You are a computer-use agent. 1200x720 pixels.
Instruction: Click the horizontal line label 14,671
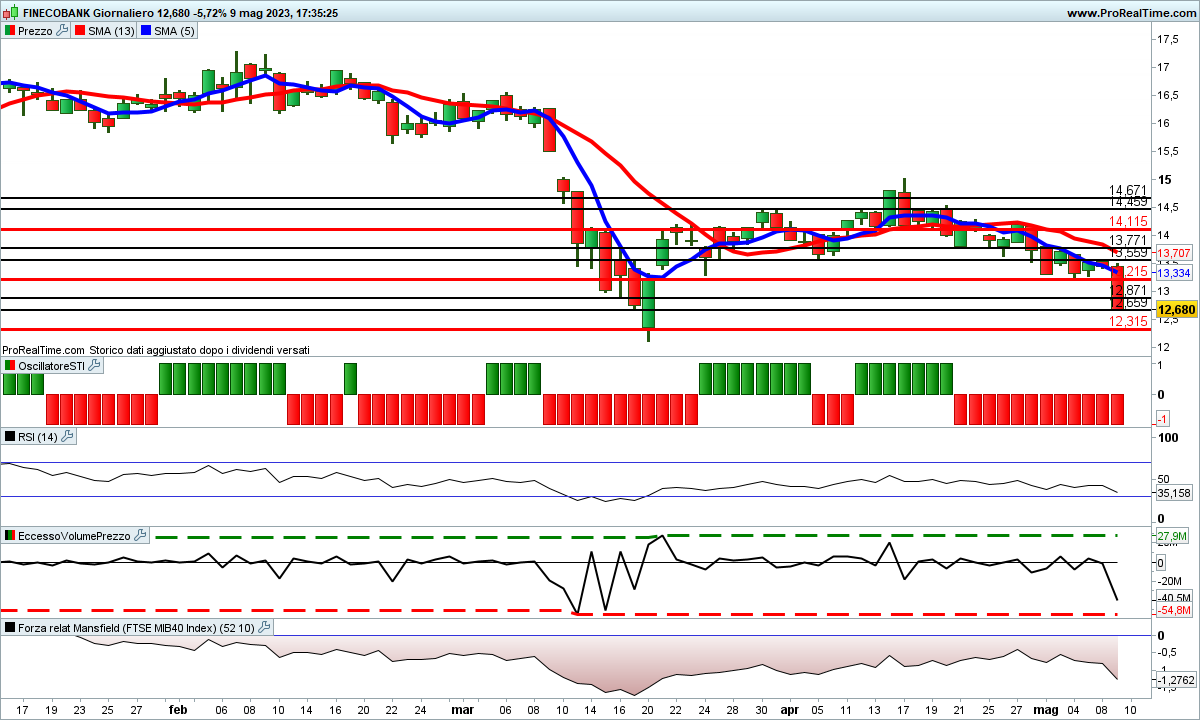1128,190
